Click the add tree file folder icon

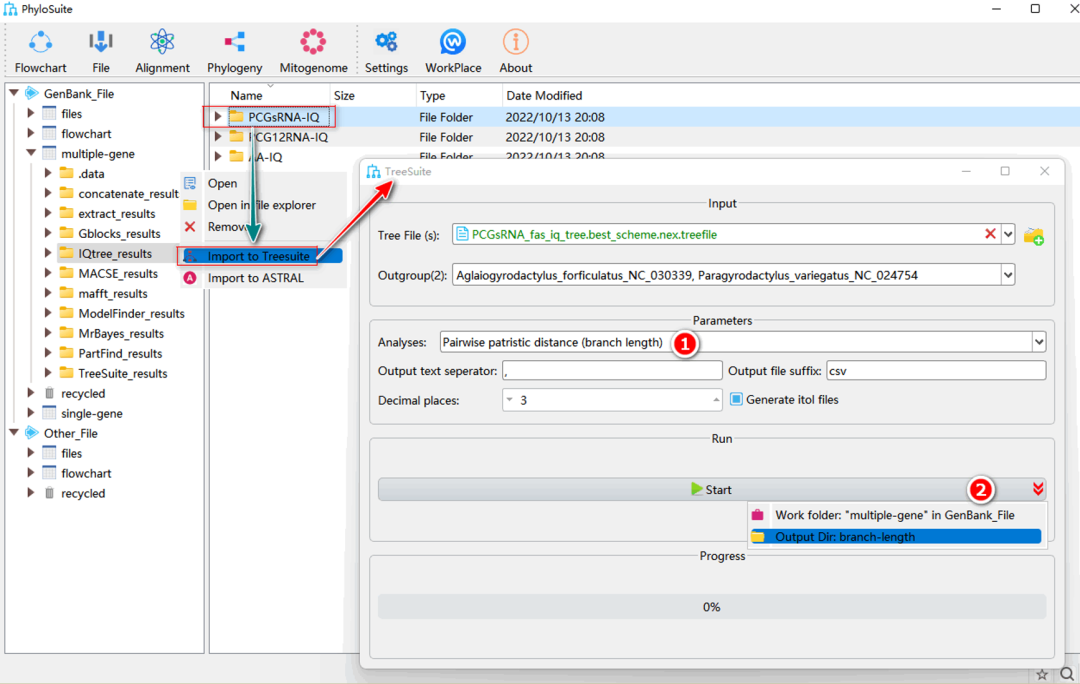(1033, 236)
